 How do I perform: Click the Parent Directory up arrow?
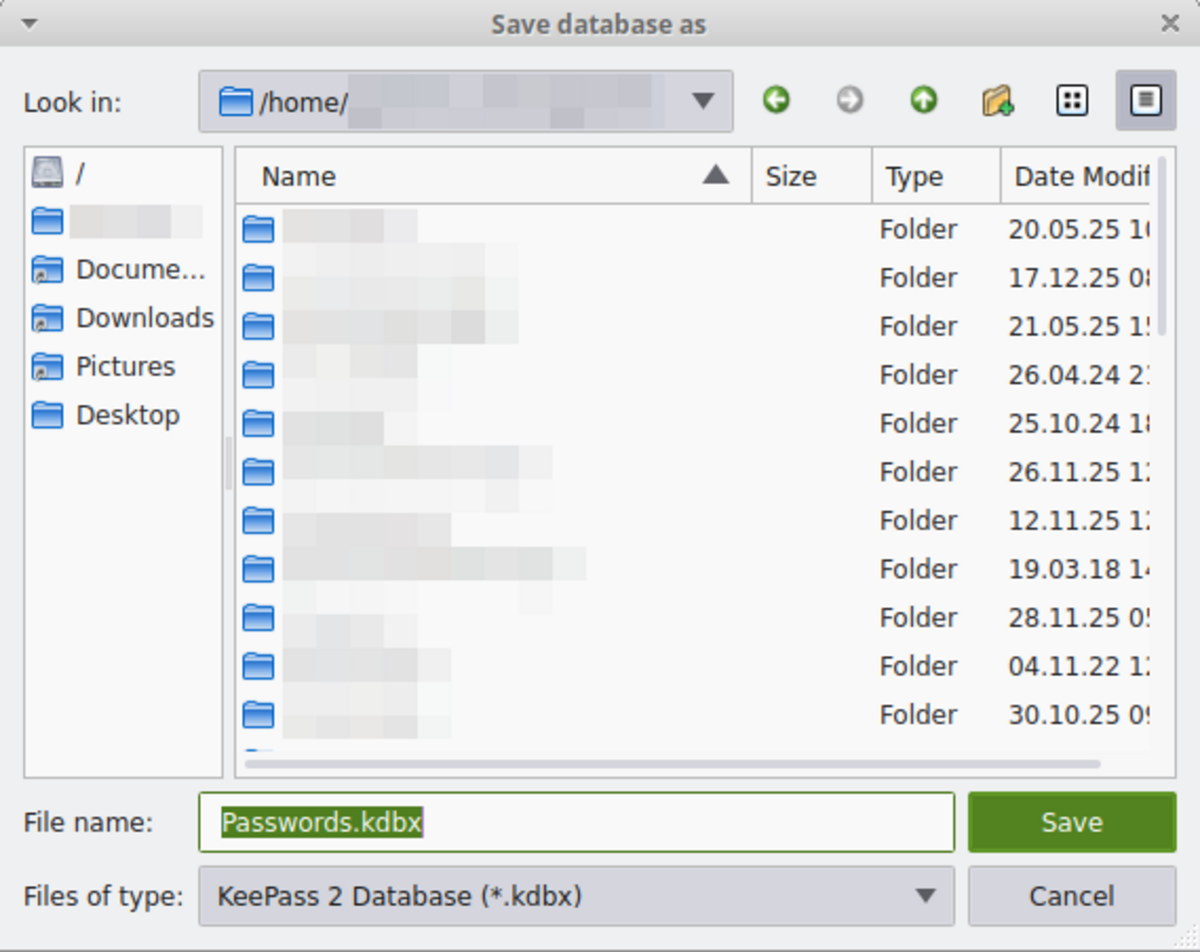tap(923, 100)
